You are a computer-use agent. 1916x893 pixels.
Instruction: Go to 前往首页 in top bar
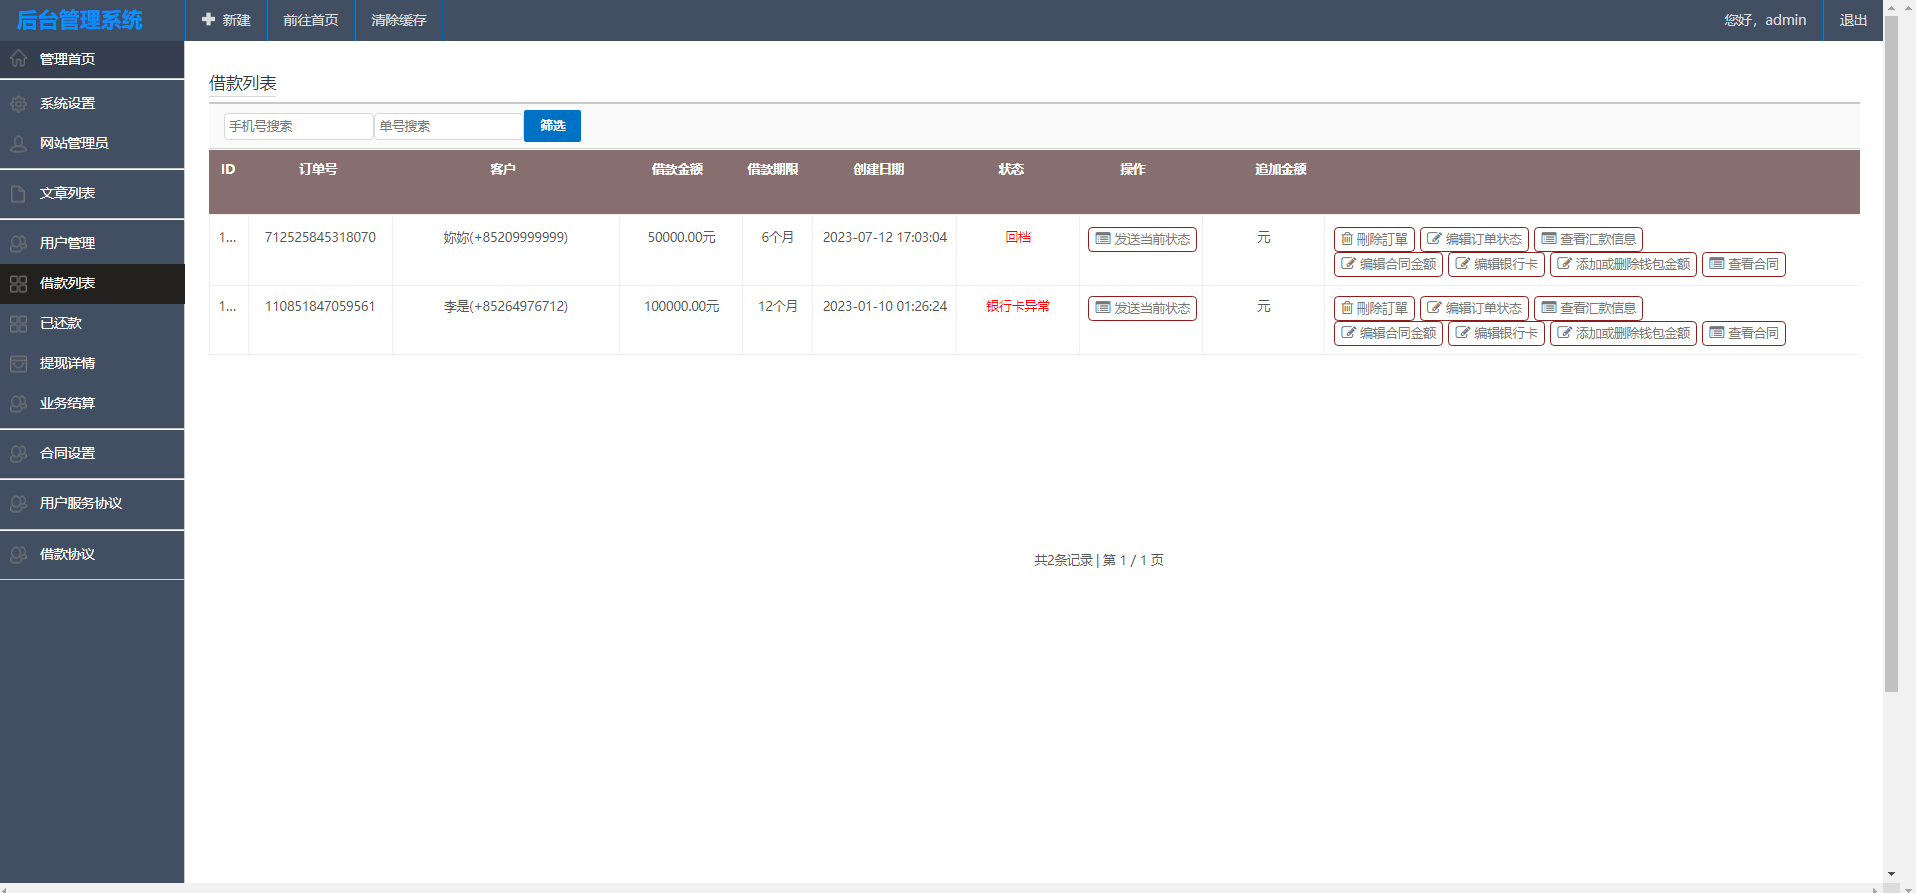(x=311, y=20)
